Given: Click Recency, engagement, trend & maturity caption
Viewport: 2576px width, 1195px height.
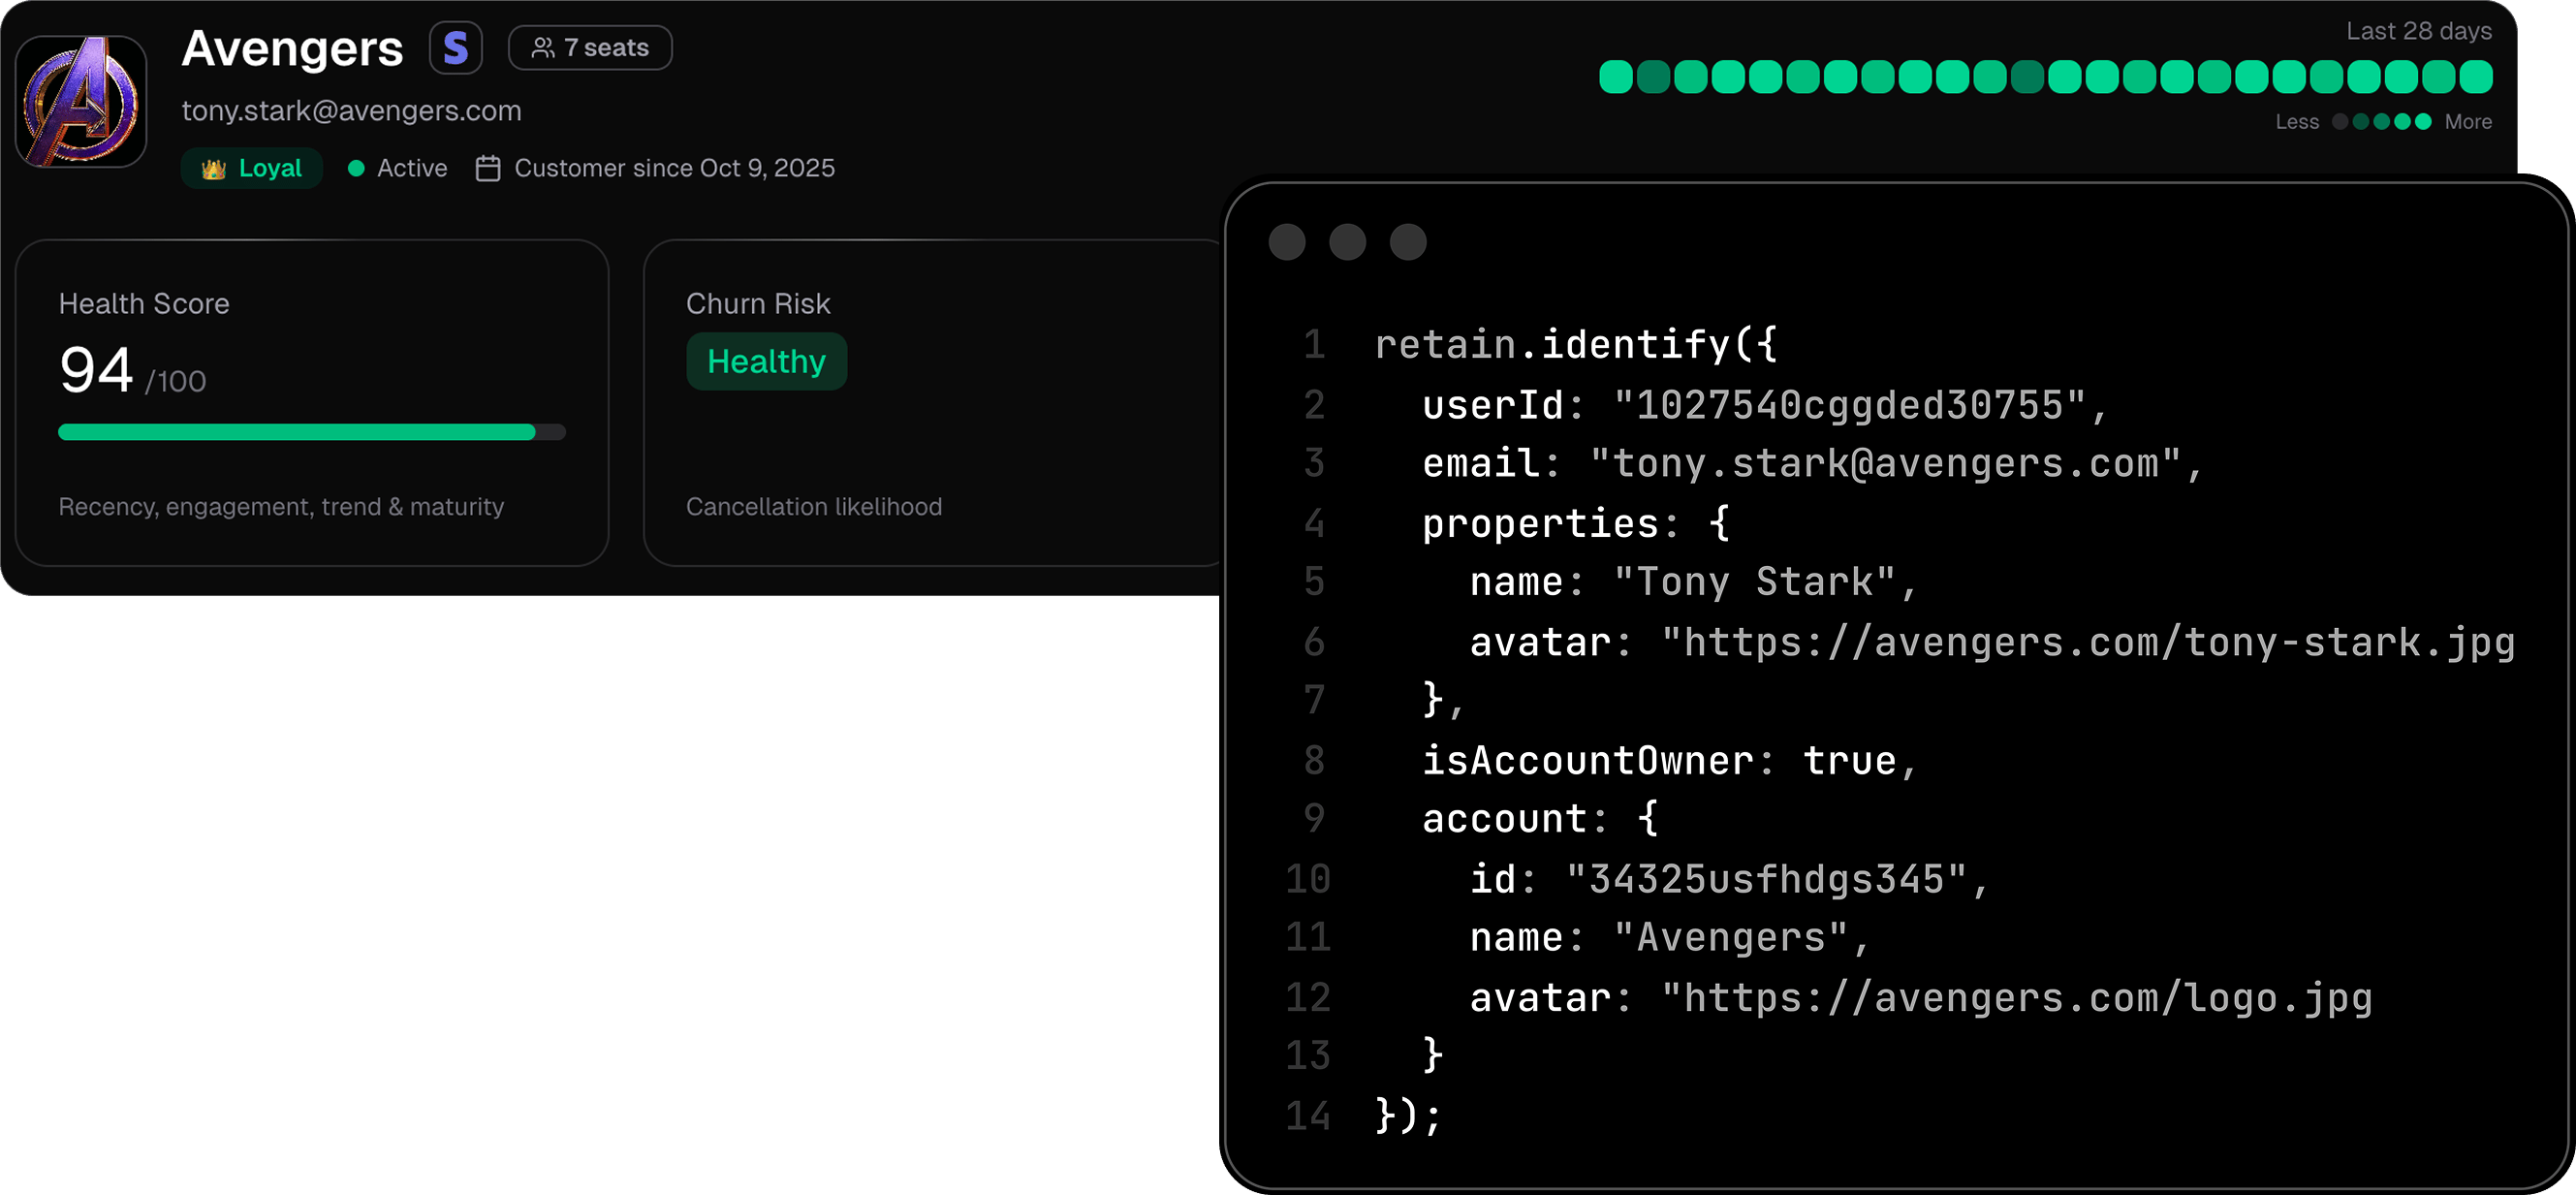Looking at the screenshot, I should point(281,507).
